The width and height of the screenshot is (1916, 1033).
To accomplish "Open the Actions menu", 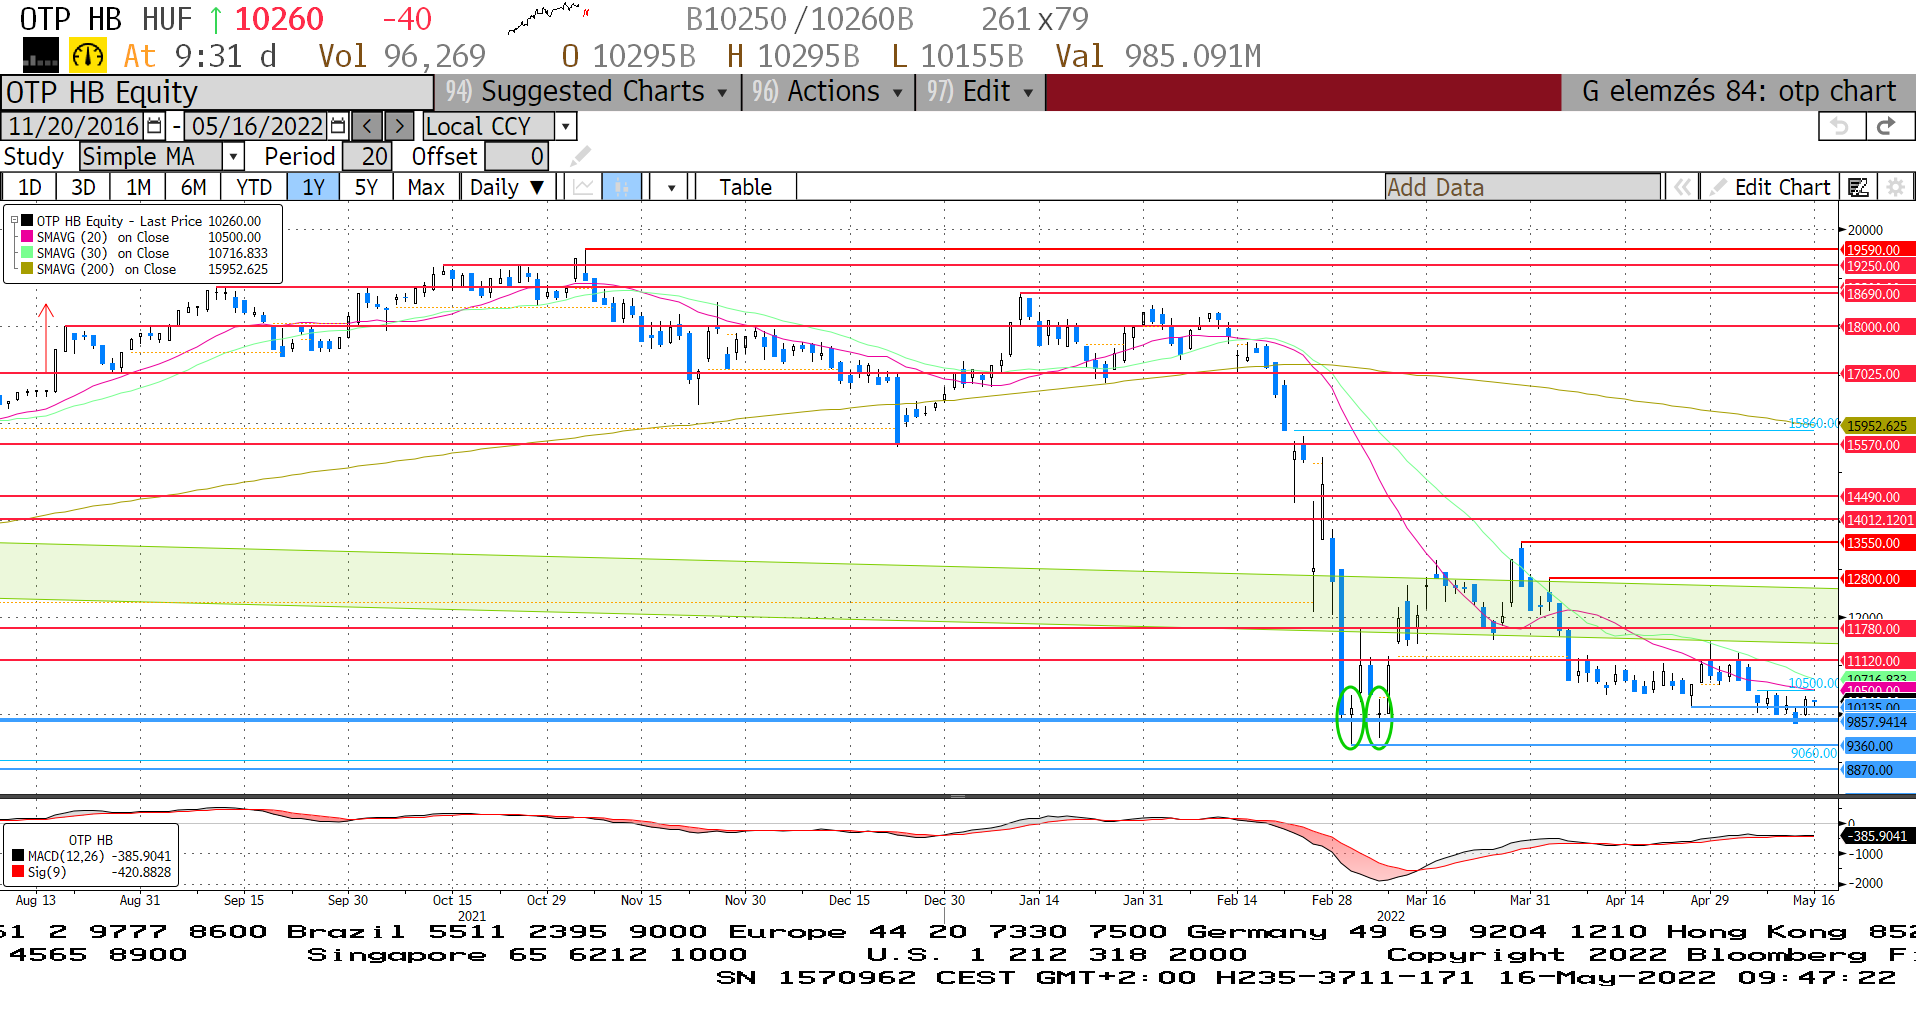I will pyautogui.click(x=828, y=92).
